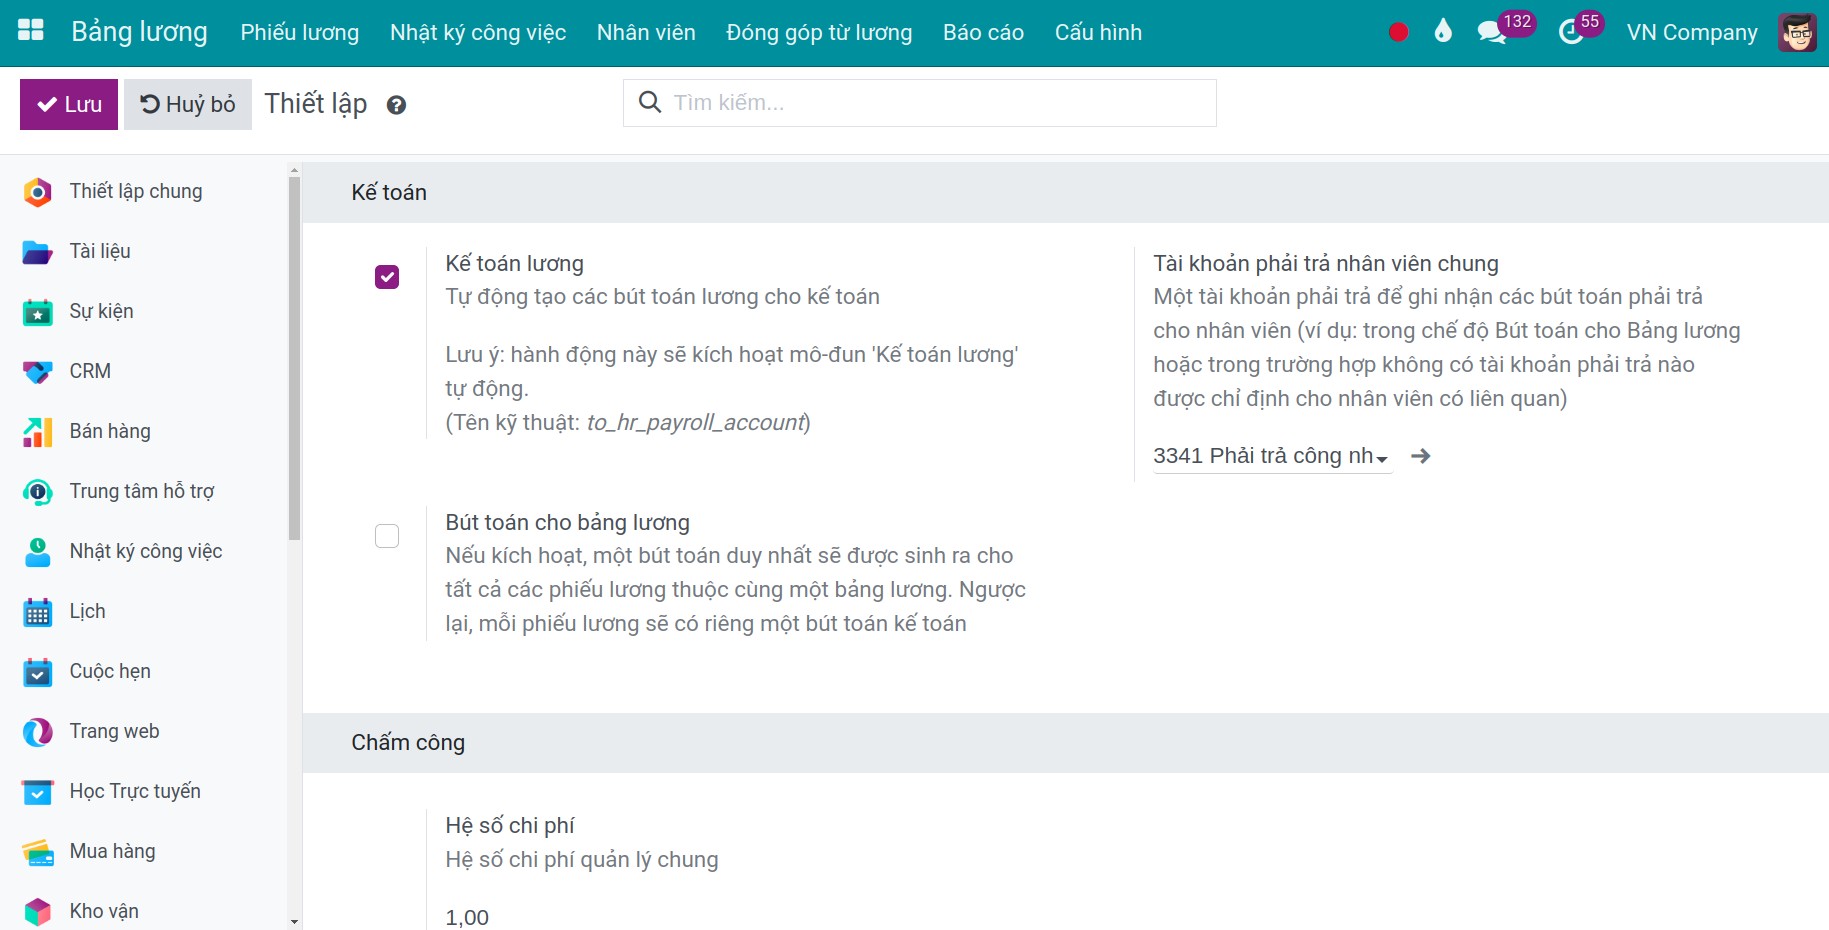Screen dimensions: 1829x930
Task: Go to Bảng lương app home link
Action: click(139, 32)
